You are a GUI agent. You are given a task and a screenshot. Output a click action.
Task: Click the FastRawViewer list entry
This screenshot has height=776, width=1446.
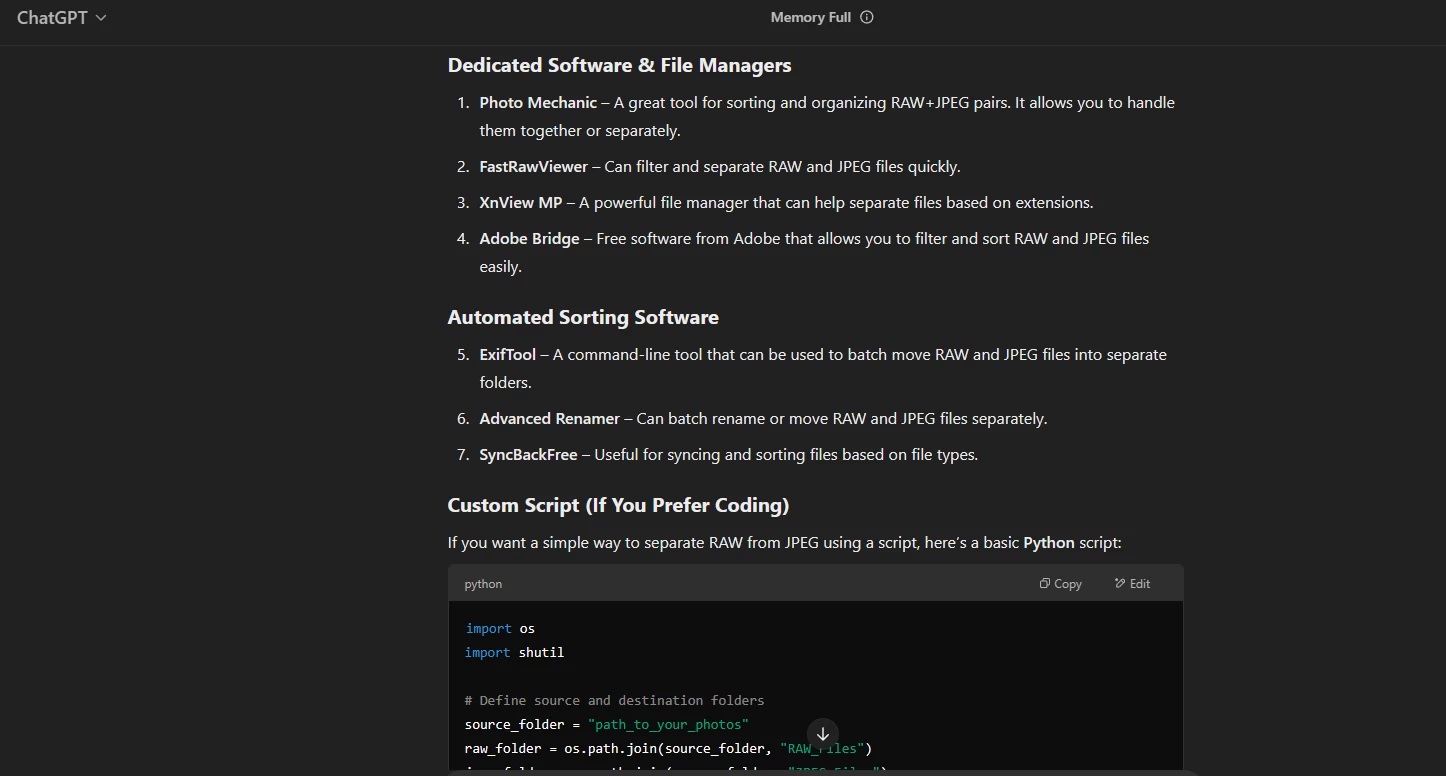click(x=720, y=167)
